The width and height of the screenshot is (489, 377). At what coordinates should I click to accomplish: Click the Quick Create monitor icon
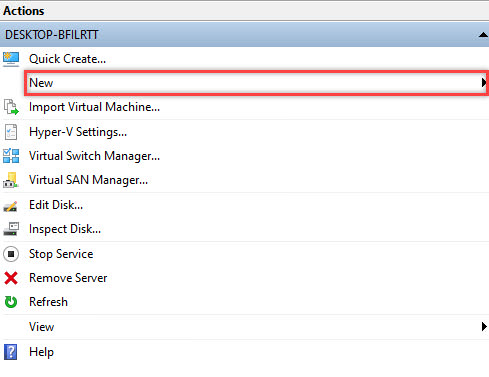(x=11, y=59)
